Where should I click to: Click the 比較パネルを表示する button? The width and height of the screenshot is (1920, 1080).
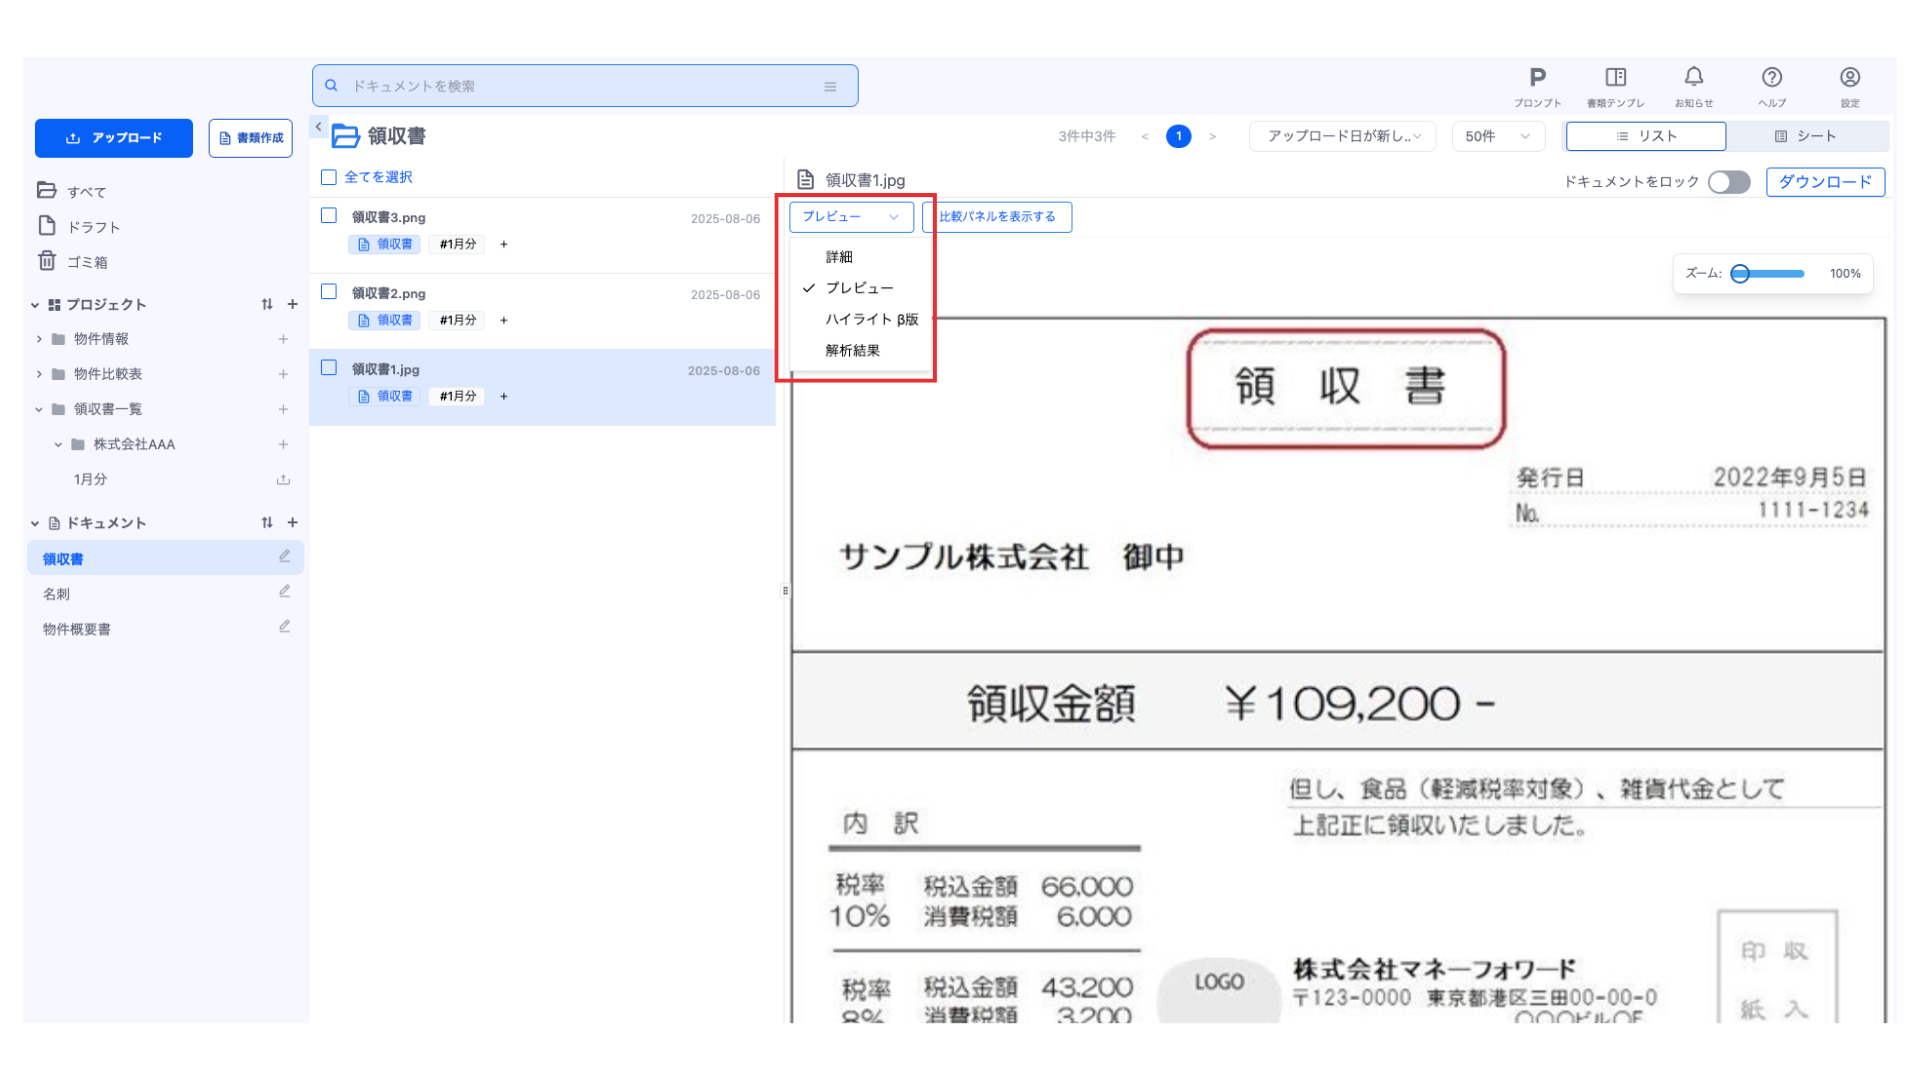(x=996, y=217)
